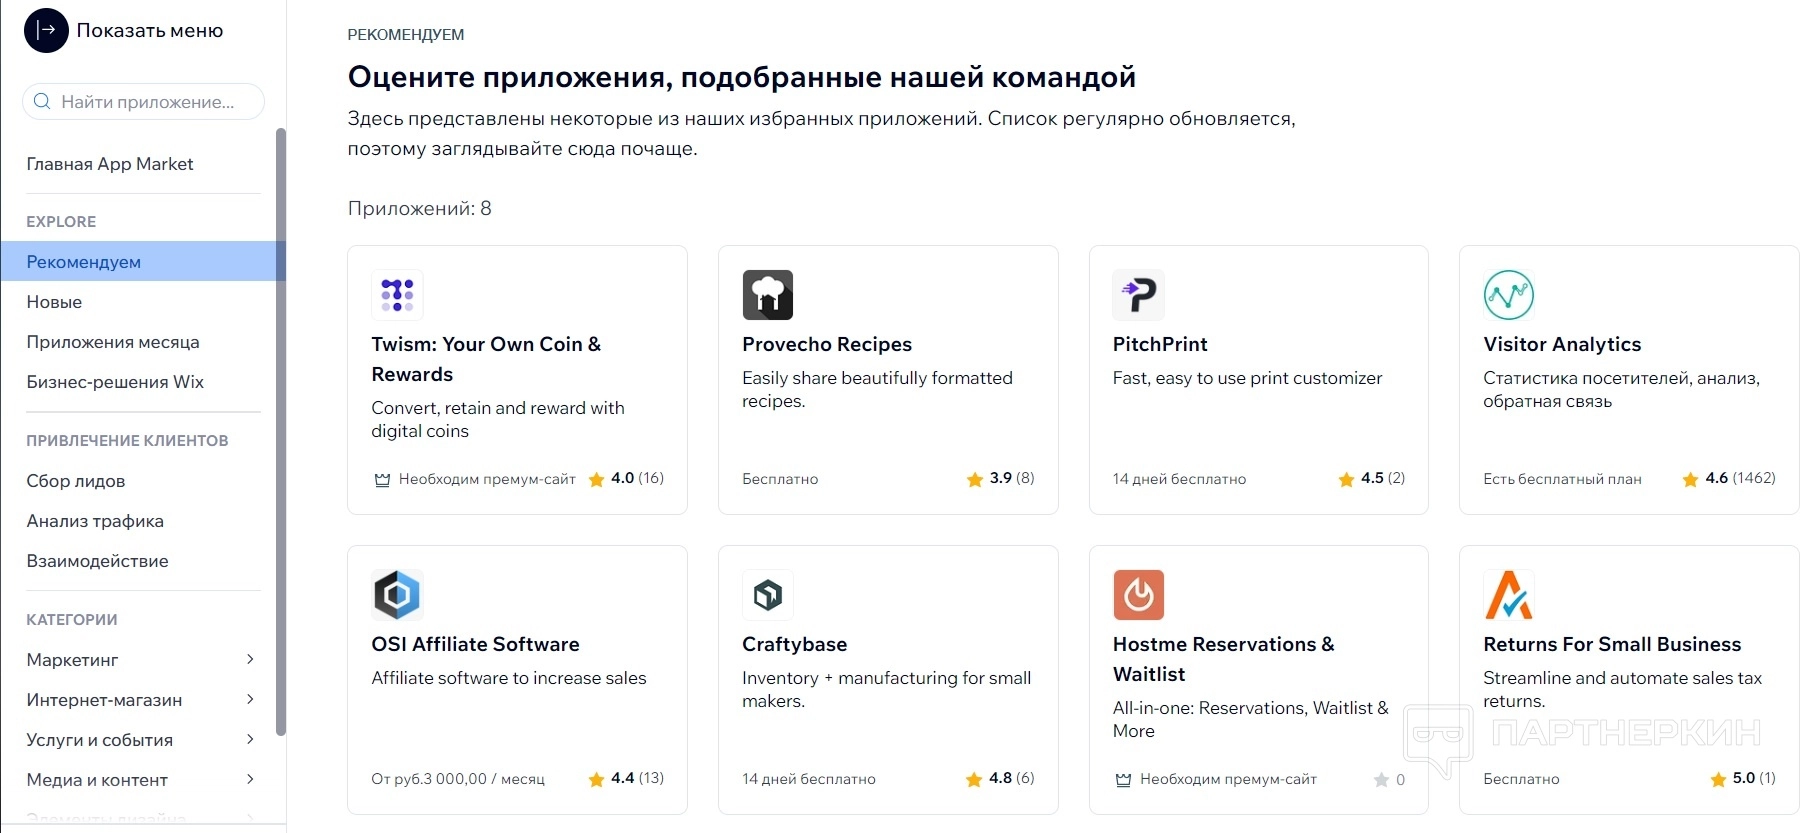Click the Visitor Analytics chart icon

pyautogui.click(x=1509, y=295)
